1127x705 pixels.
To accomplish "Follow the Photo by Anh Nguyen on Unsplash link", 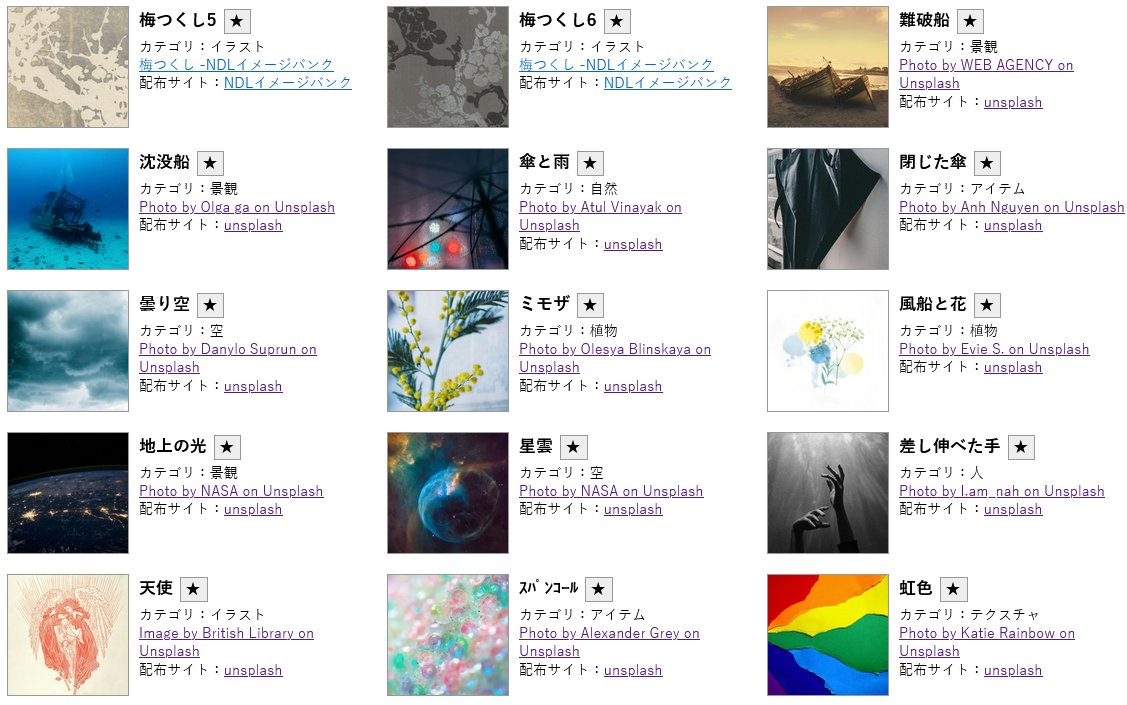I will [x=1012, y=207].
